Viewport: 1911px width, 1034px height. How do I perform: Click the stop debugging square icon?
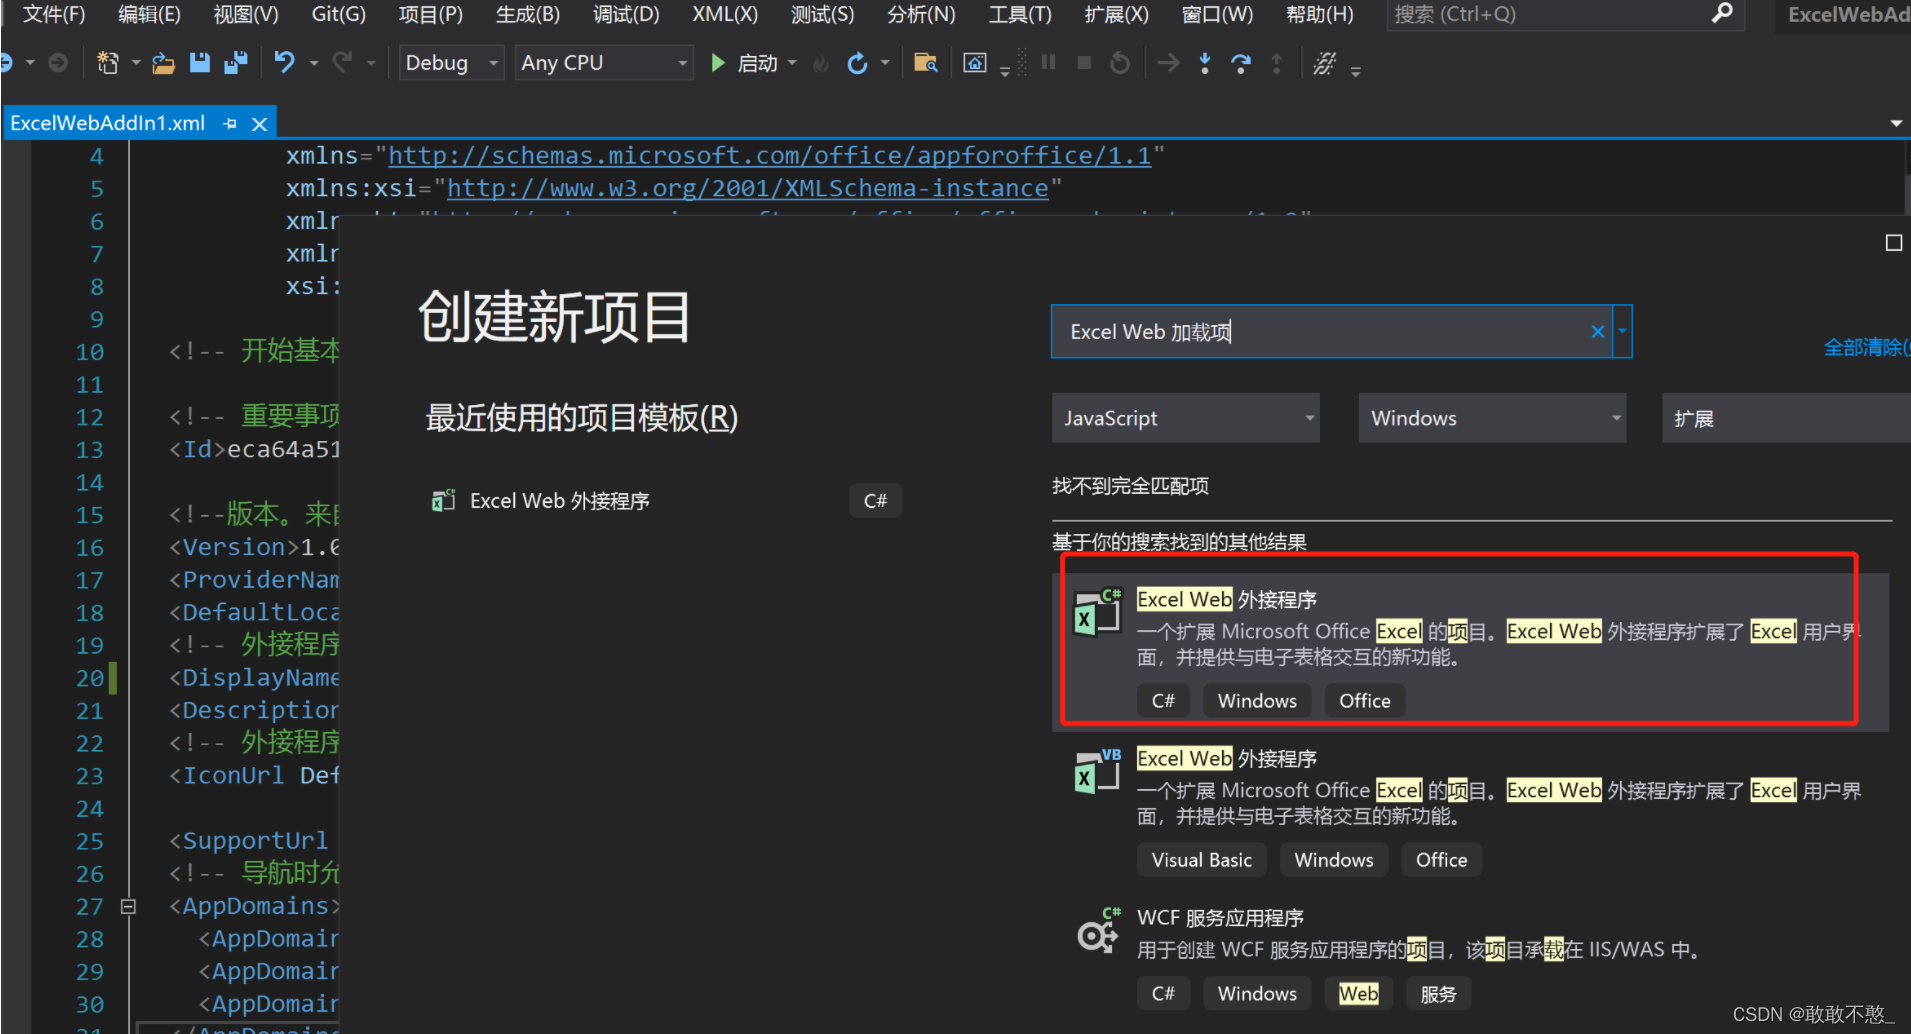(1084, 63)
